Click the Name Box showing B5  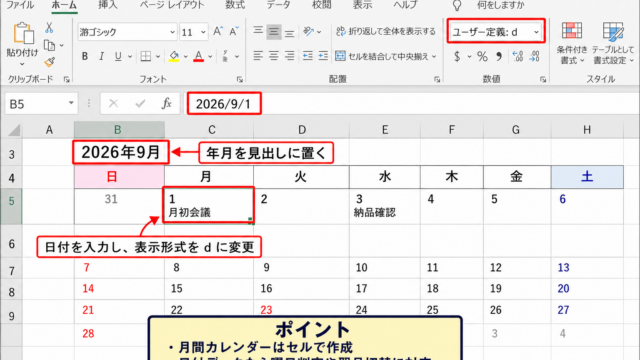click(x=41, y=104)
